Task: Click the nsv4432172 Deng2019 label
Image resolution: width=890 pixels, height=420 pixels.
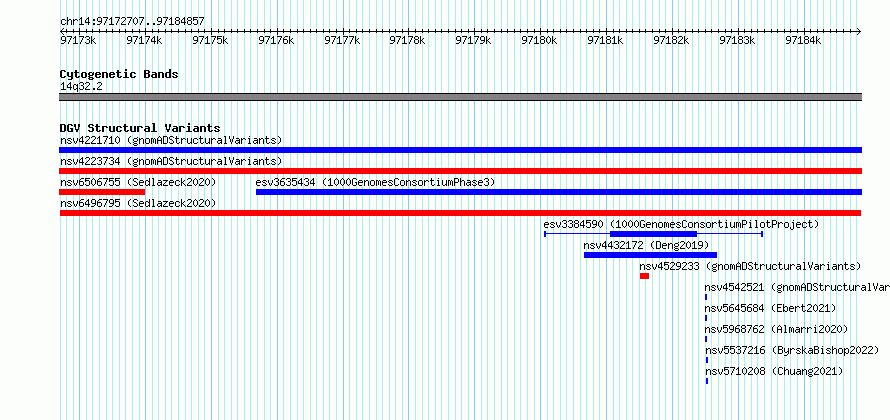Action: pos(646,245)
